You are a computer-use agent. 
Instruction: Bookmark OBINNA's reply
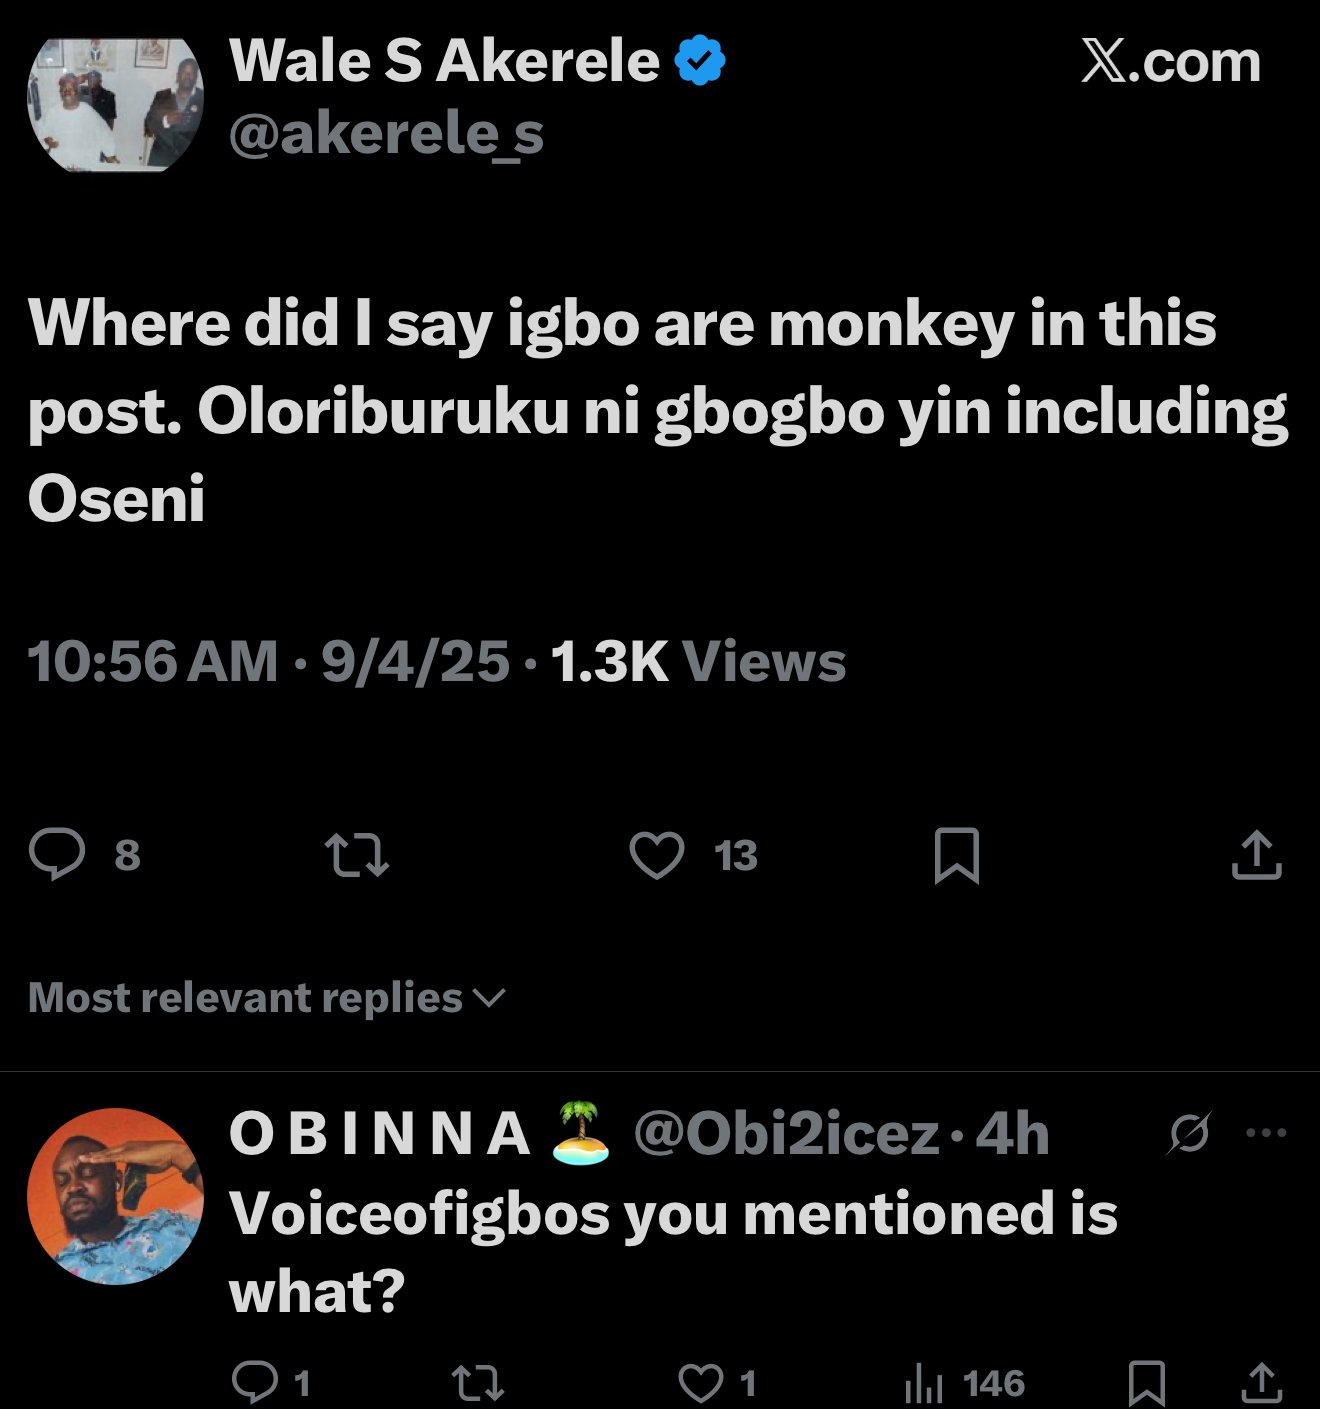(x=1146, y=1383)
